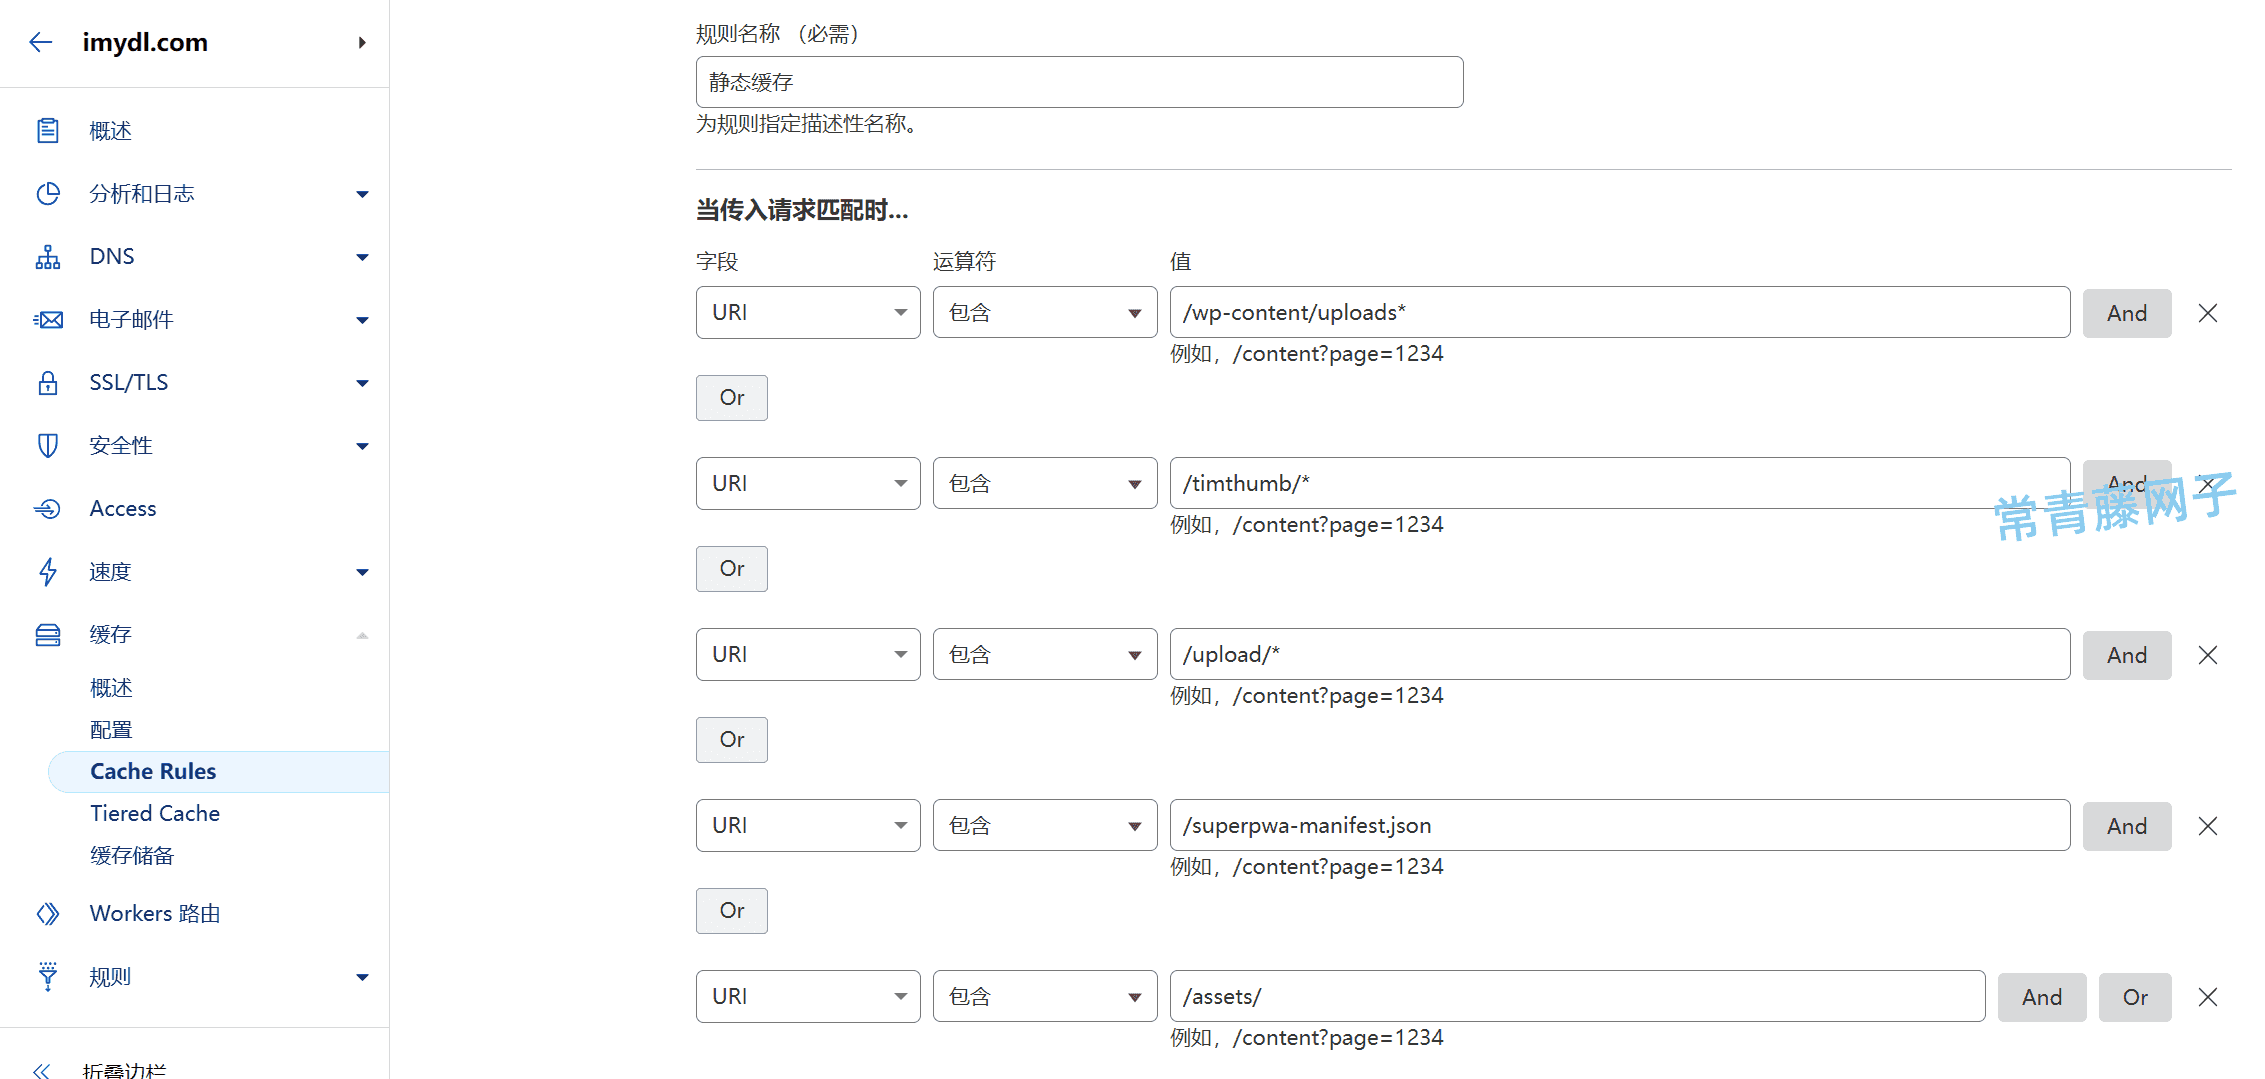This screenshot has height=1079, width=2265.
Task: Expand the 分析和日志 submenu arrow
Action: [362, 194]
